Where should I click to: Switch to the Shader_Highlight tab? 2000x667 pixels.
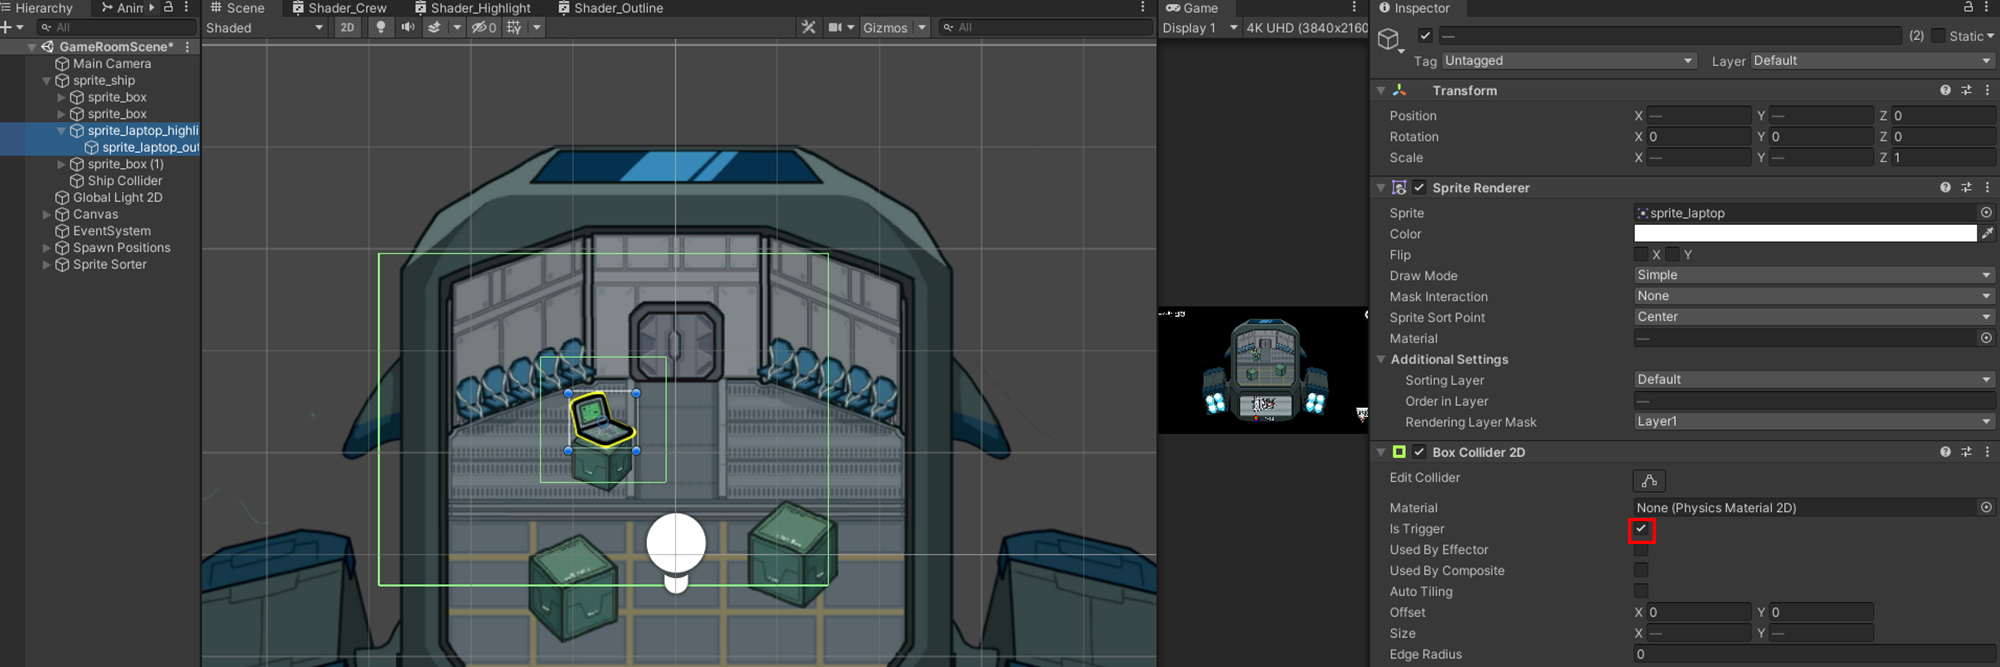[472, 8]
